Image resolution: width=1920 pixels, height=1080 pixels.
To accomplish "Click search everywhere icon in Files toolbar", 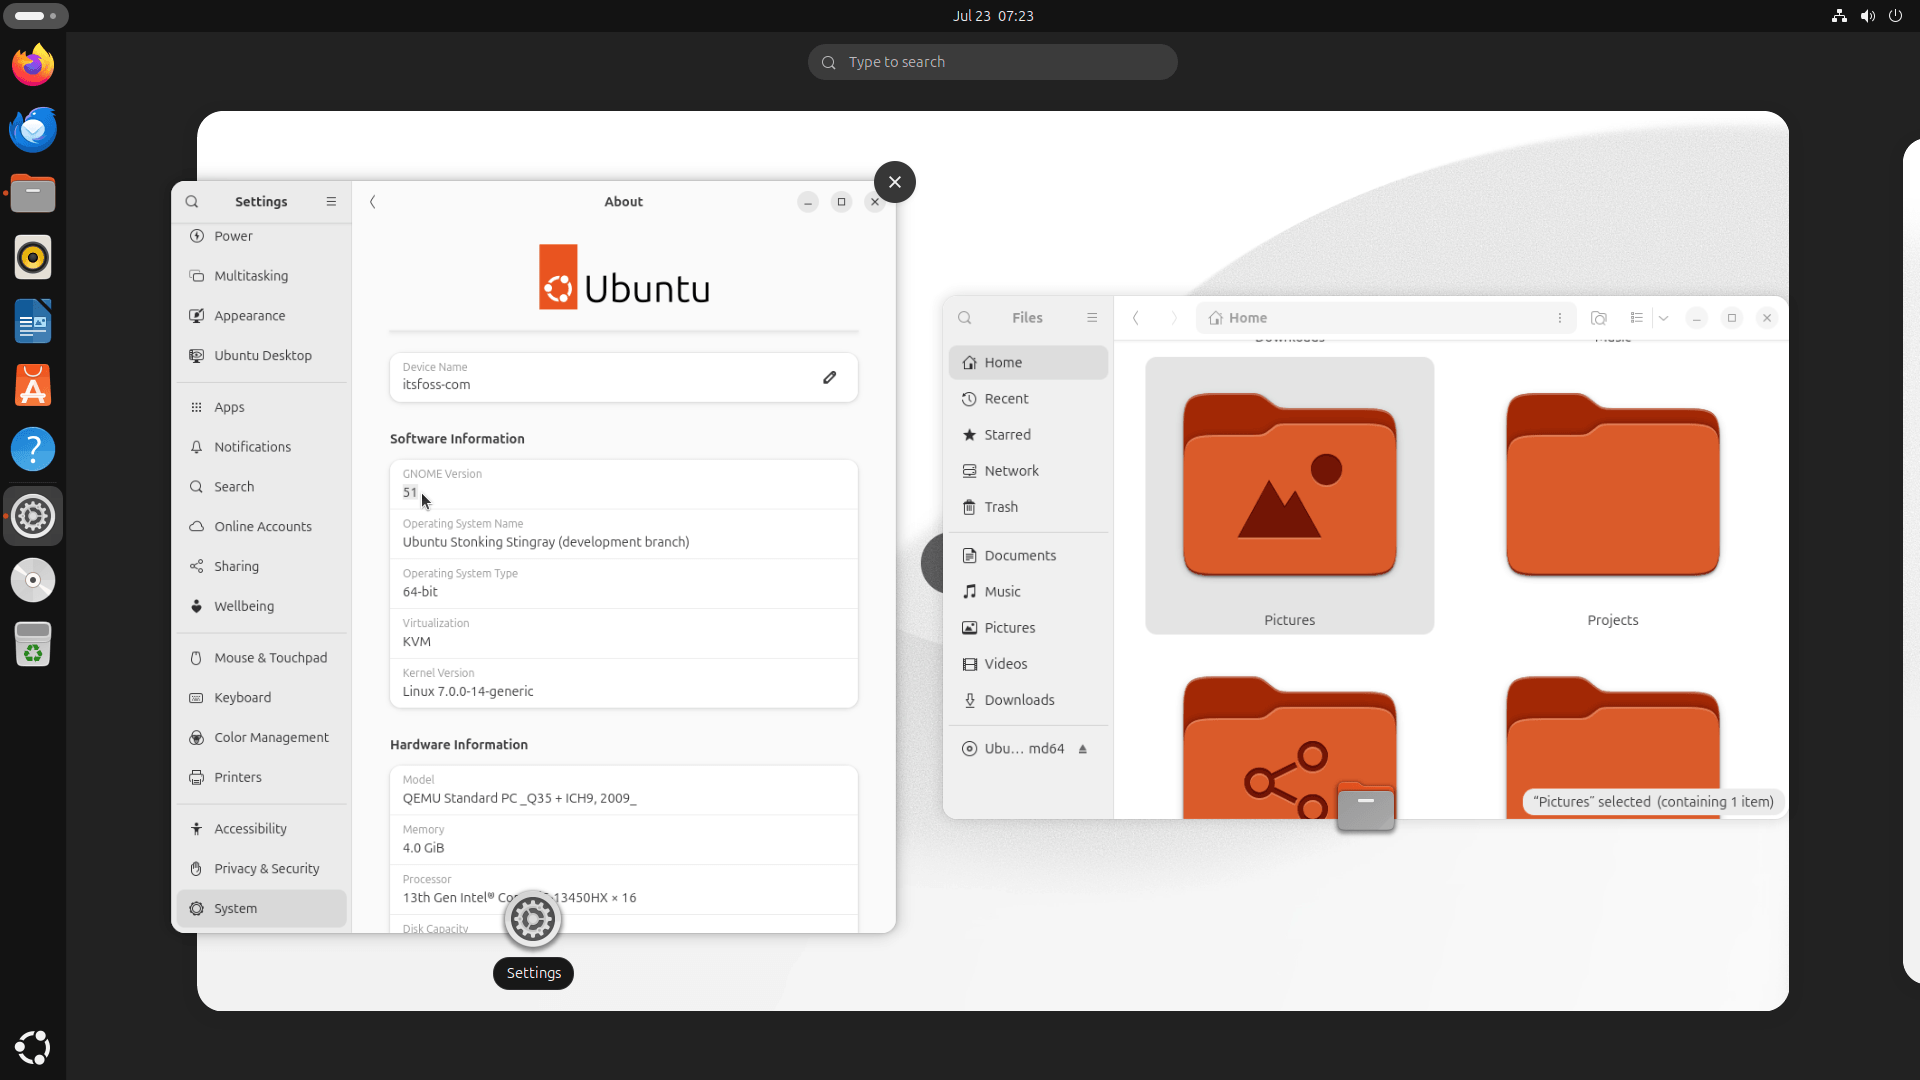I will 1599,318.
